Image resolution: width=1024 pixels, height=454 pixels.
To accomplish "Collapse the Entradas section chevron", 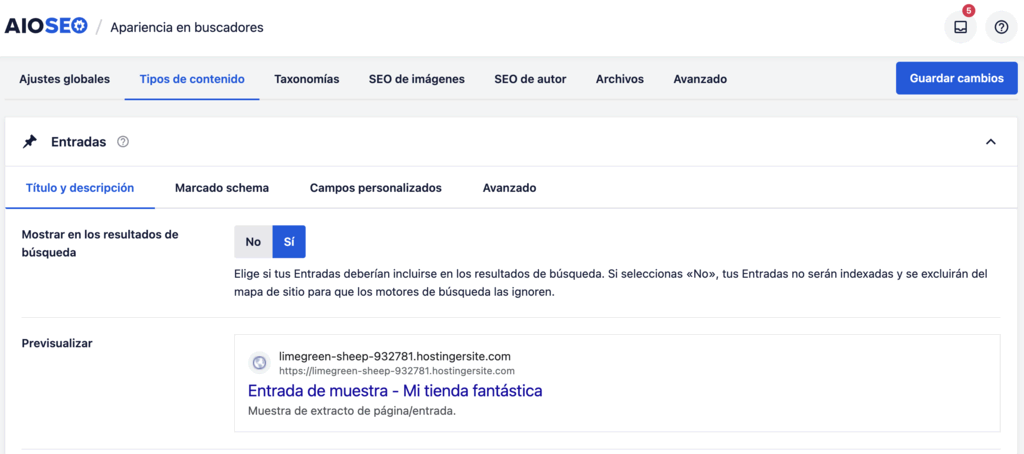I will pos(990,142).
